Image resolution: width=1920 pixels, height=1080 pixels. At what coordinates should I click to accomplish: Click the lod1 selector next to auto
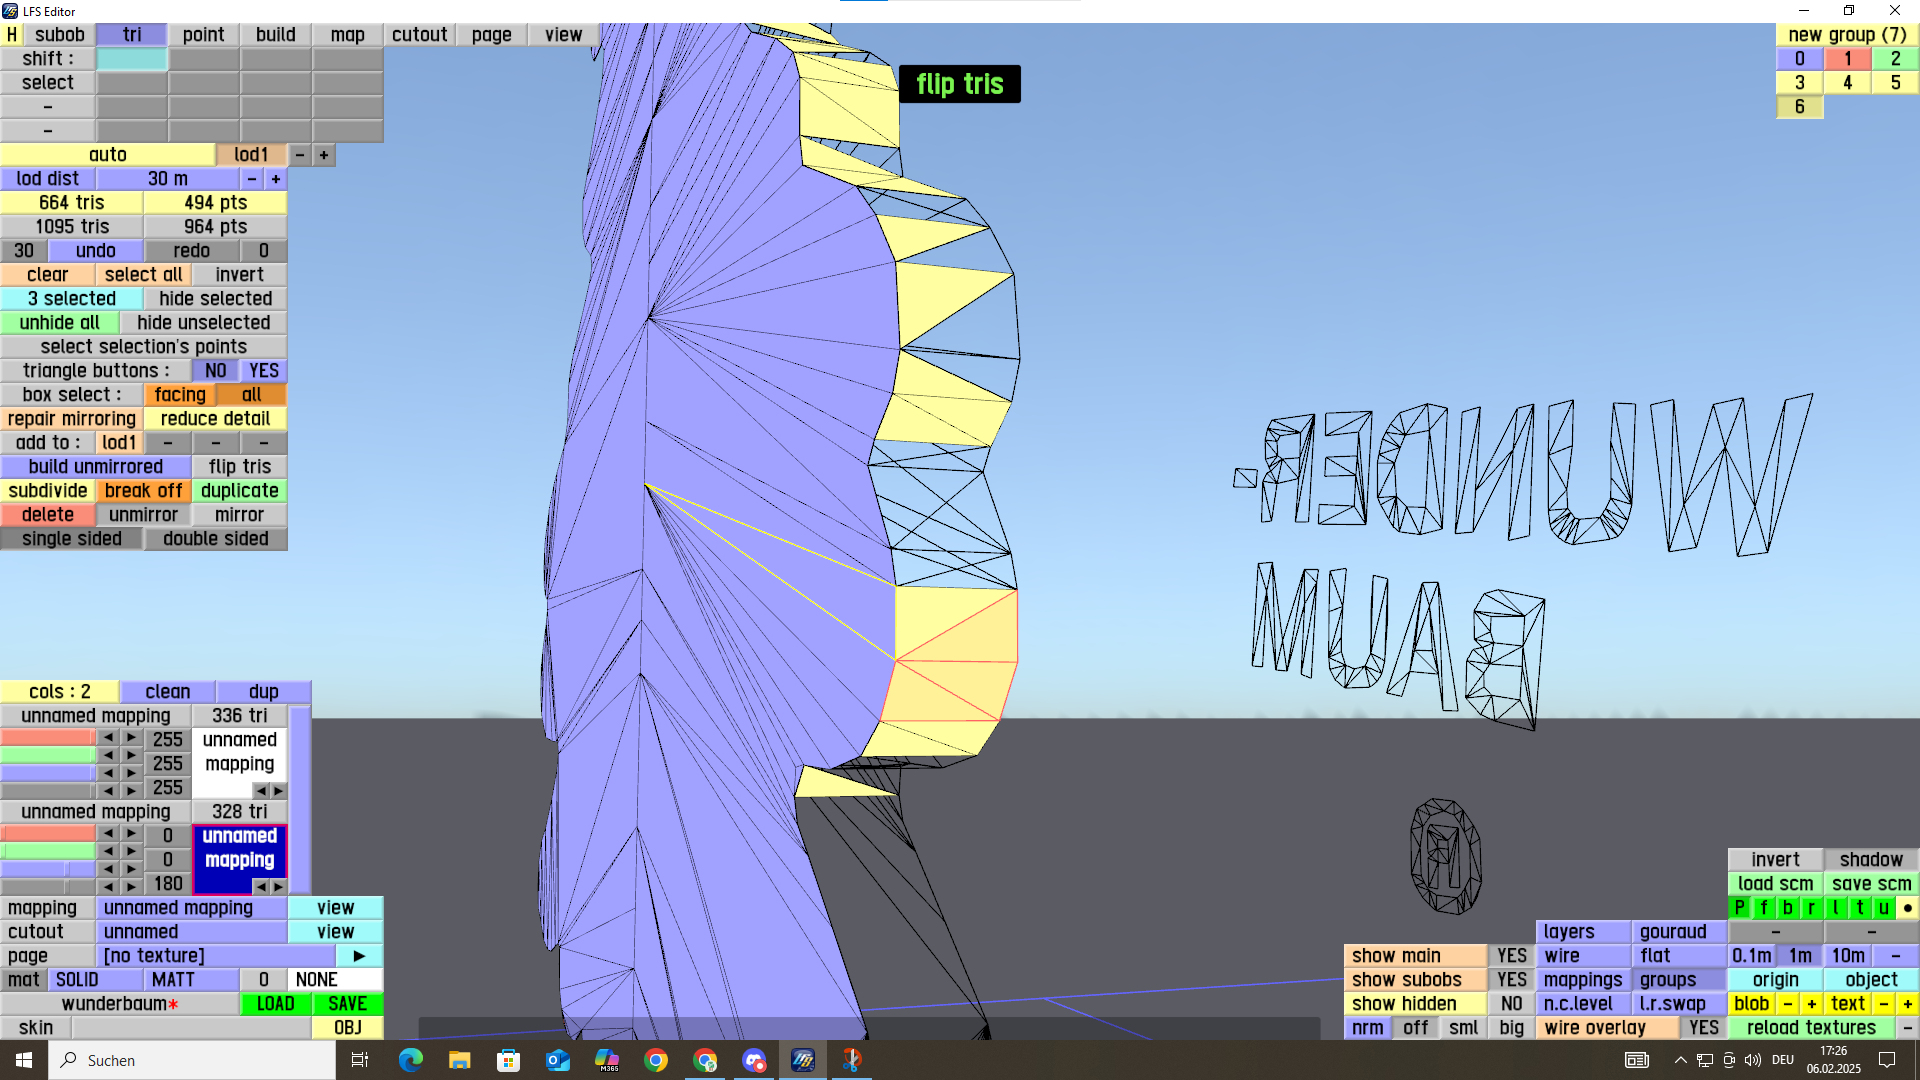pos(251,155)
